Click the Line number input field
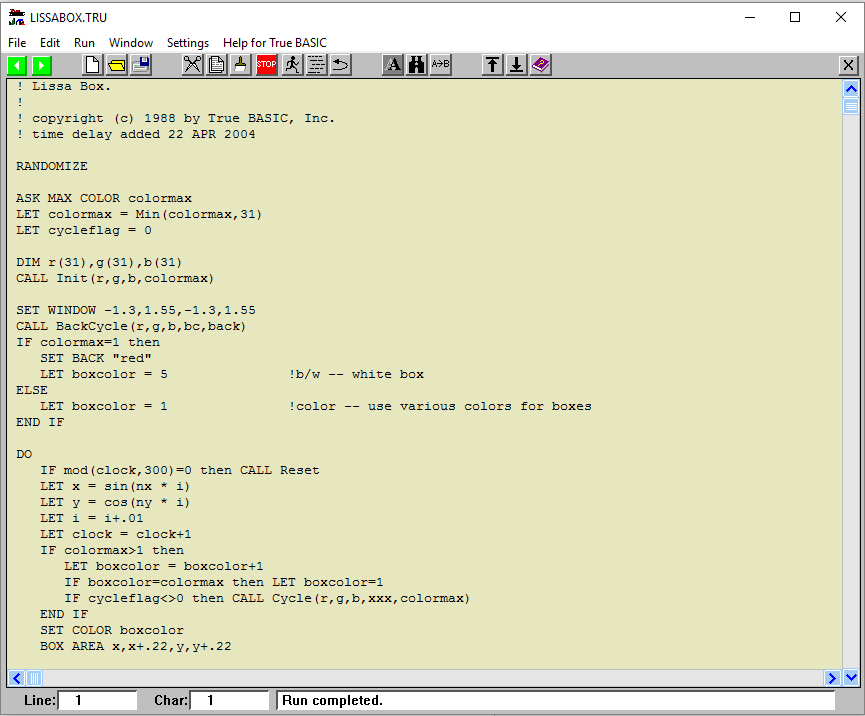 click(x=97, y=700)
